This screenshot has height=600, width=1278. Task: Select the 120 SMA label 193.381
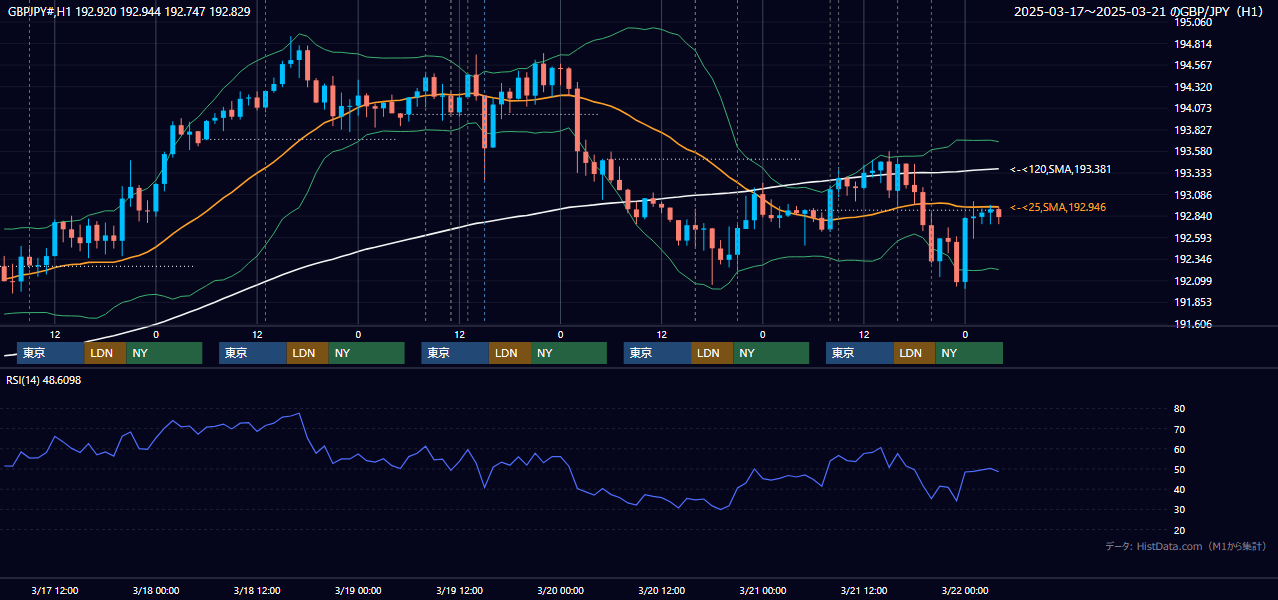pyautogui.click(x=1061, y=170)
